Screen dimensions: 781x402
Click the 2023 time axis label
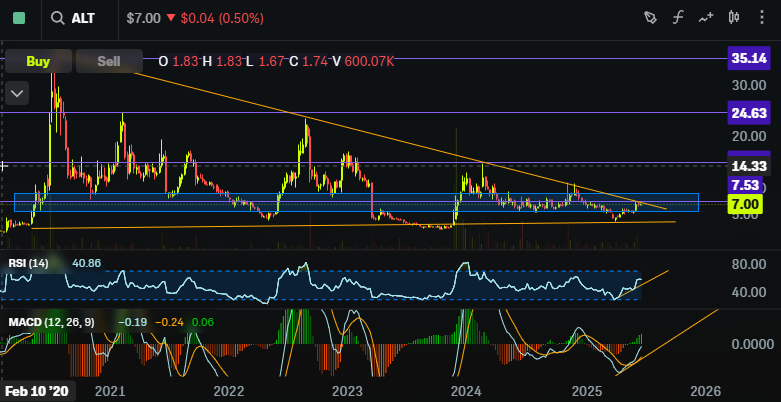(x=348, y=391)
